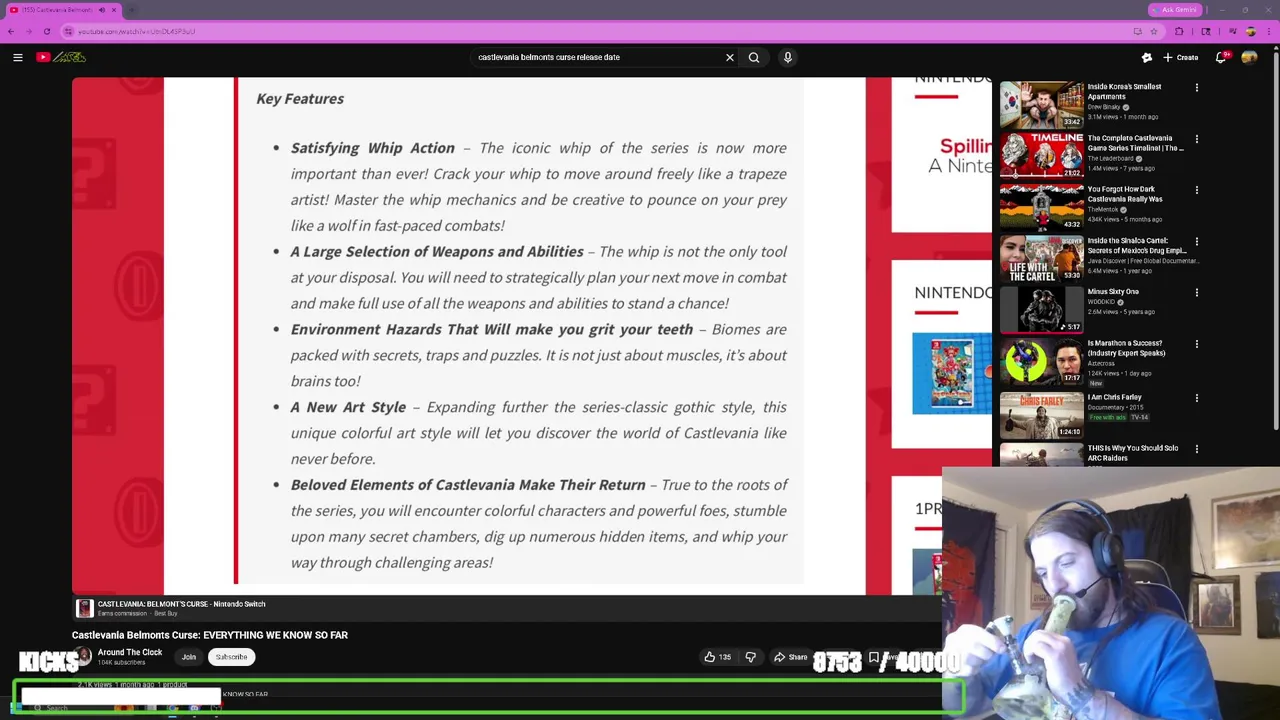Open Around The Clock channel name

click(x=129, y=652)
